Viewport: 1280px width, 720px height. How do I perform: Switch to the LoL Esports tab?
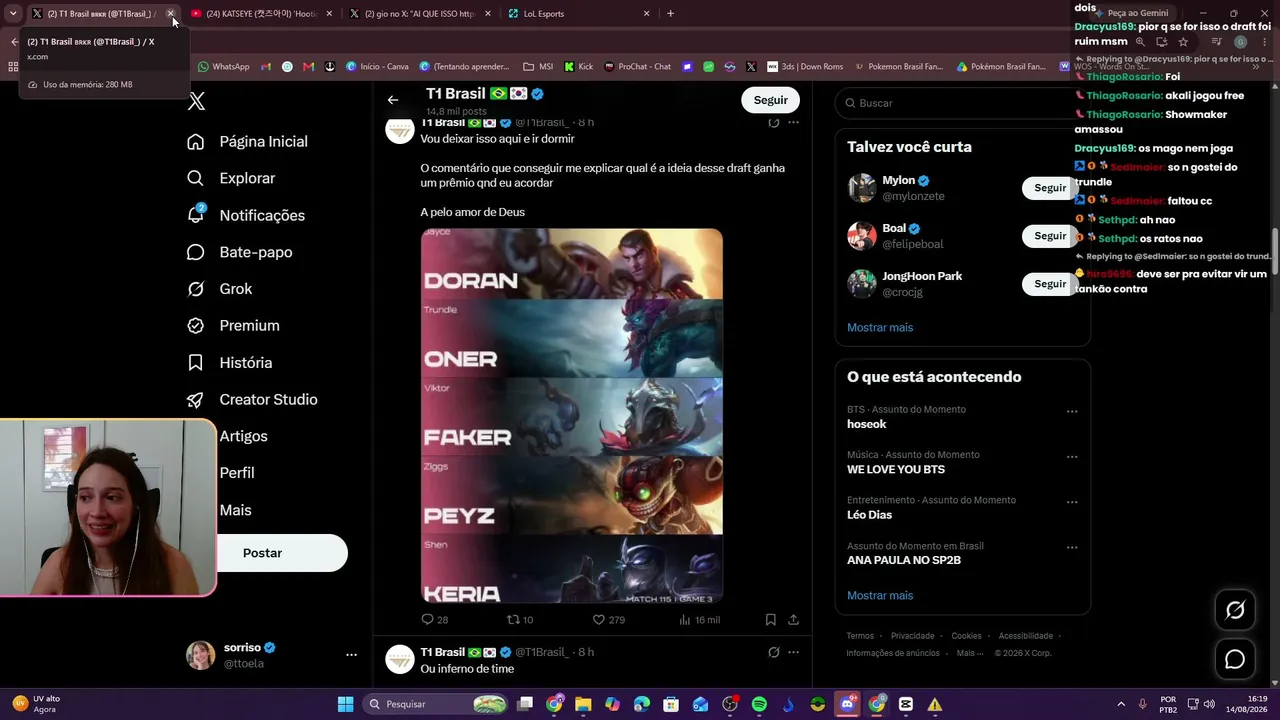click(x=579, y=14)
